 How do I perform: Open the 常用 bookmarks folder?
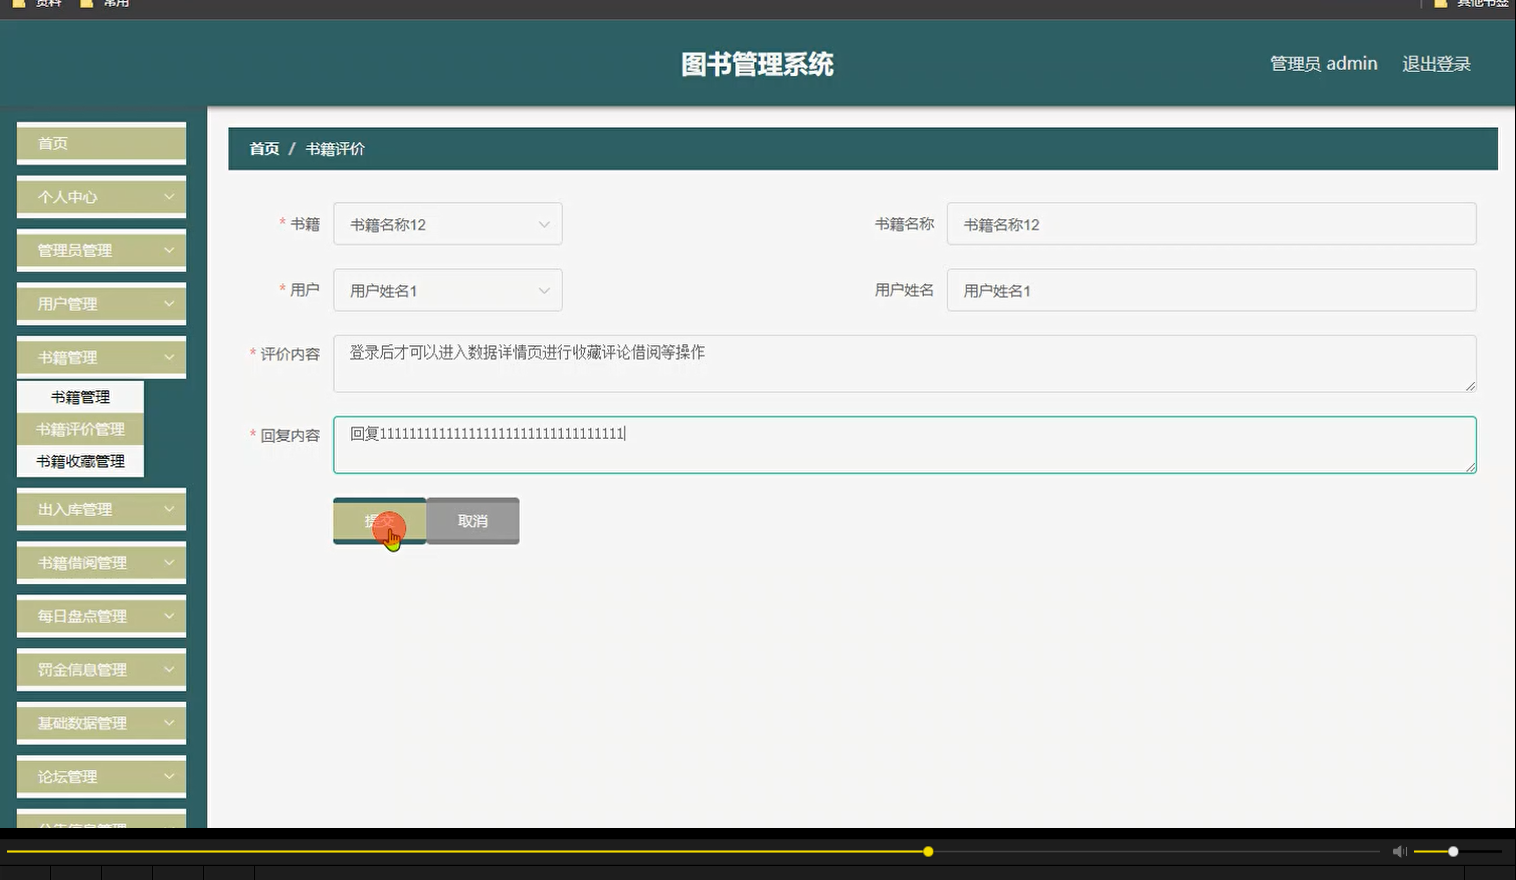click(x=105, y=4)
